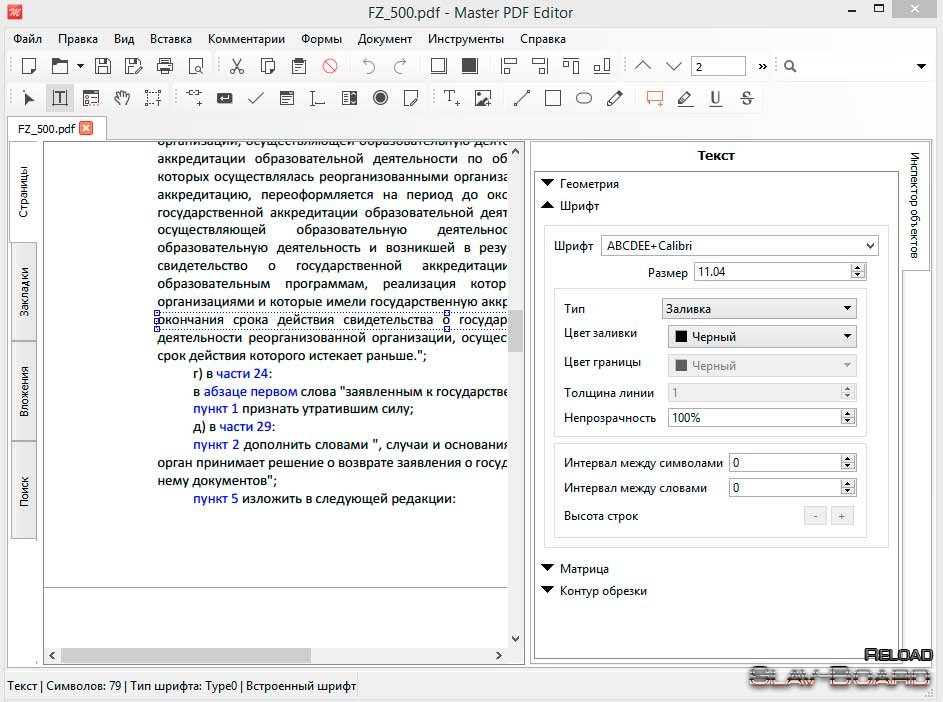This screenshot has height=702, width=943.
Task: Select the Strikethrough text tool
Action: pos(746,98)
